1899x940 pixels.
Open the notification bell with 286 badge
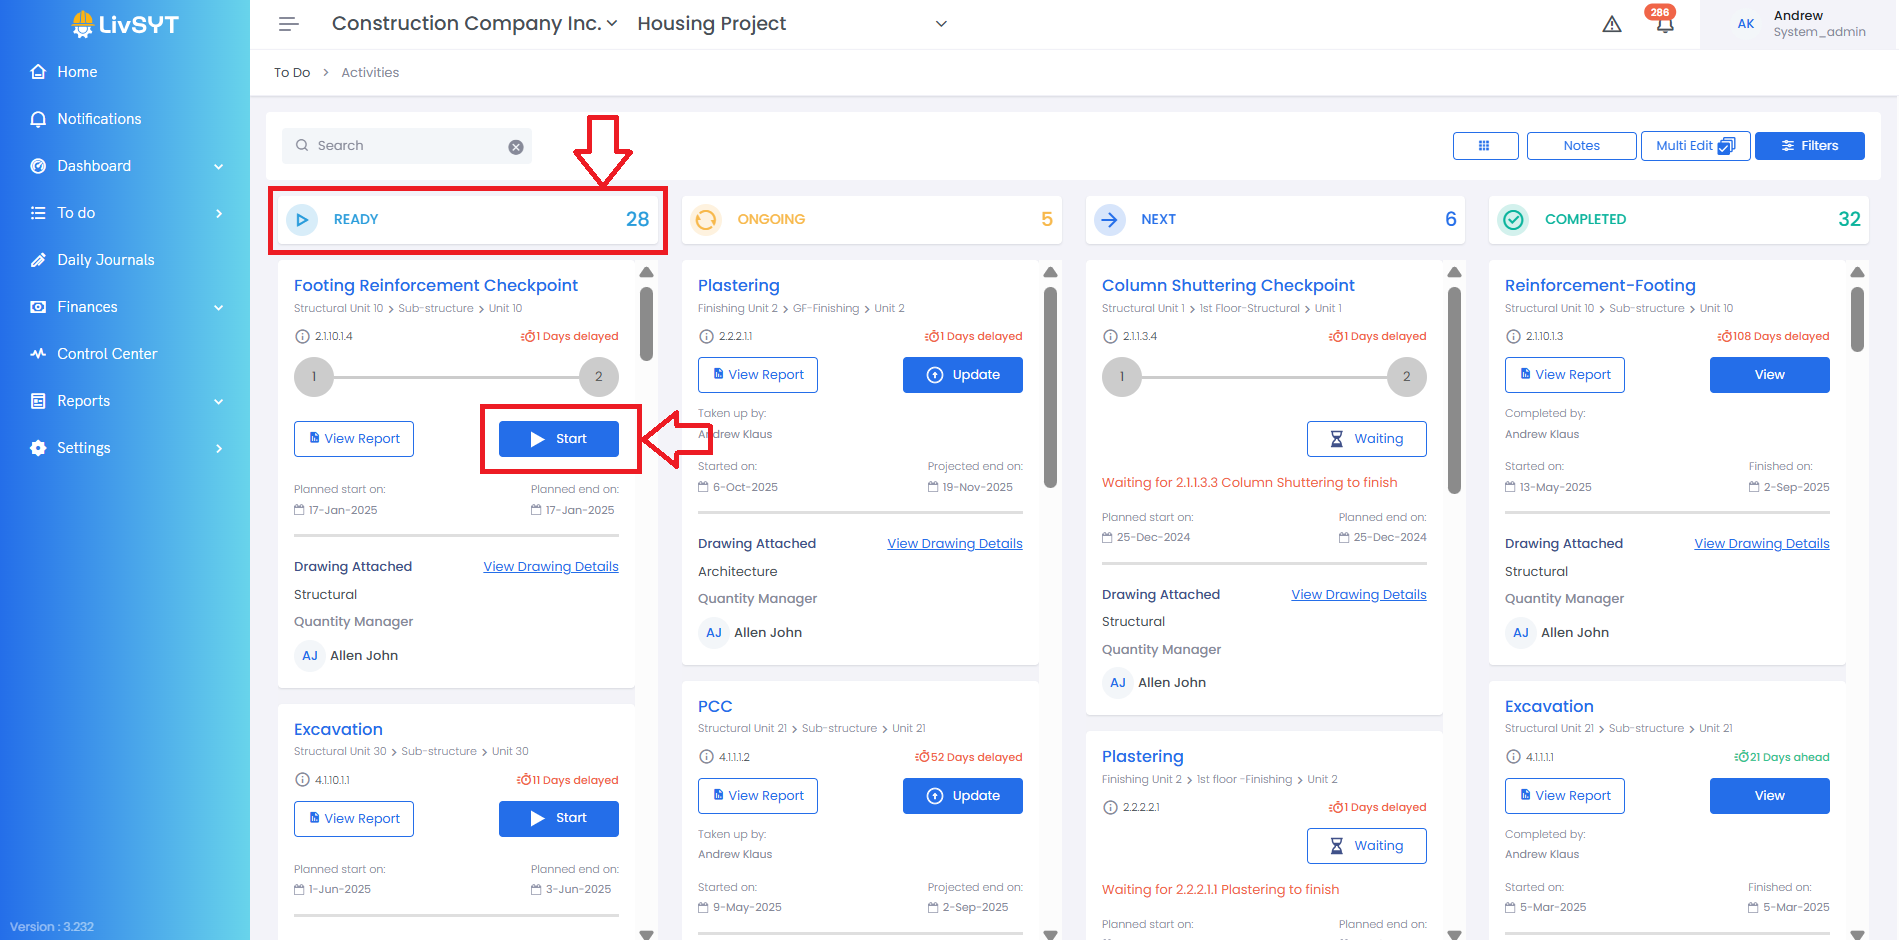[1664, 25]
